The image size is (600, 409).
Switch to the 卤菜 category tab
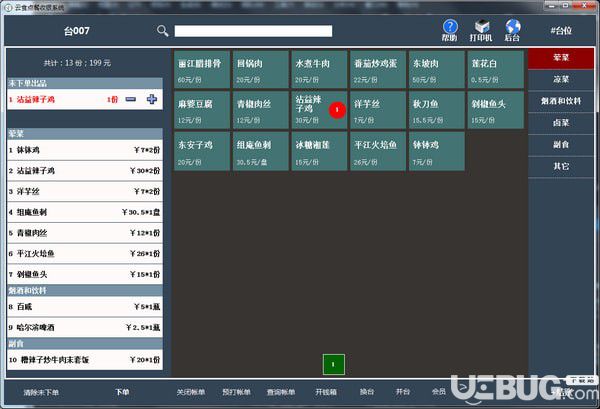click(561, 123)
